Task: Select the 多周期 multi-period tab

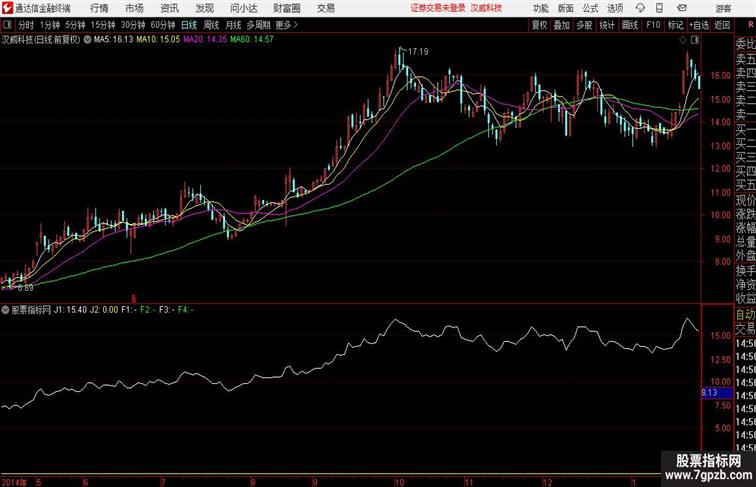Action: point(258,25)
